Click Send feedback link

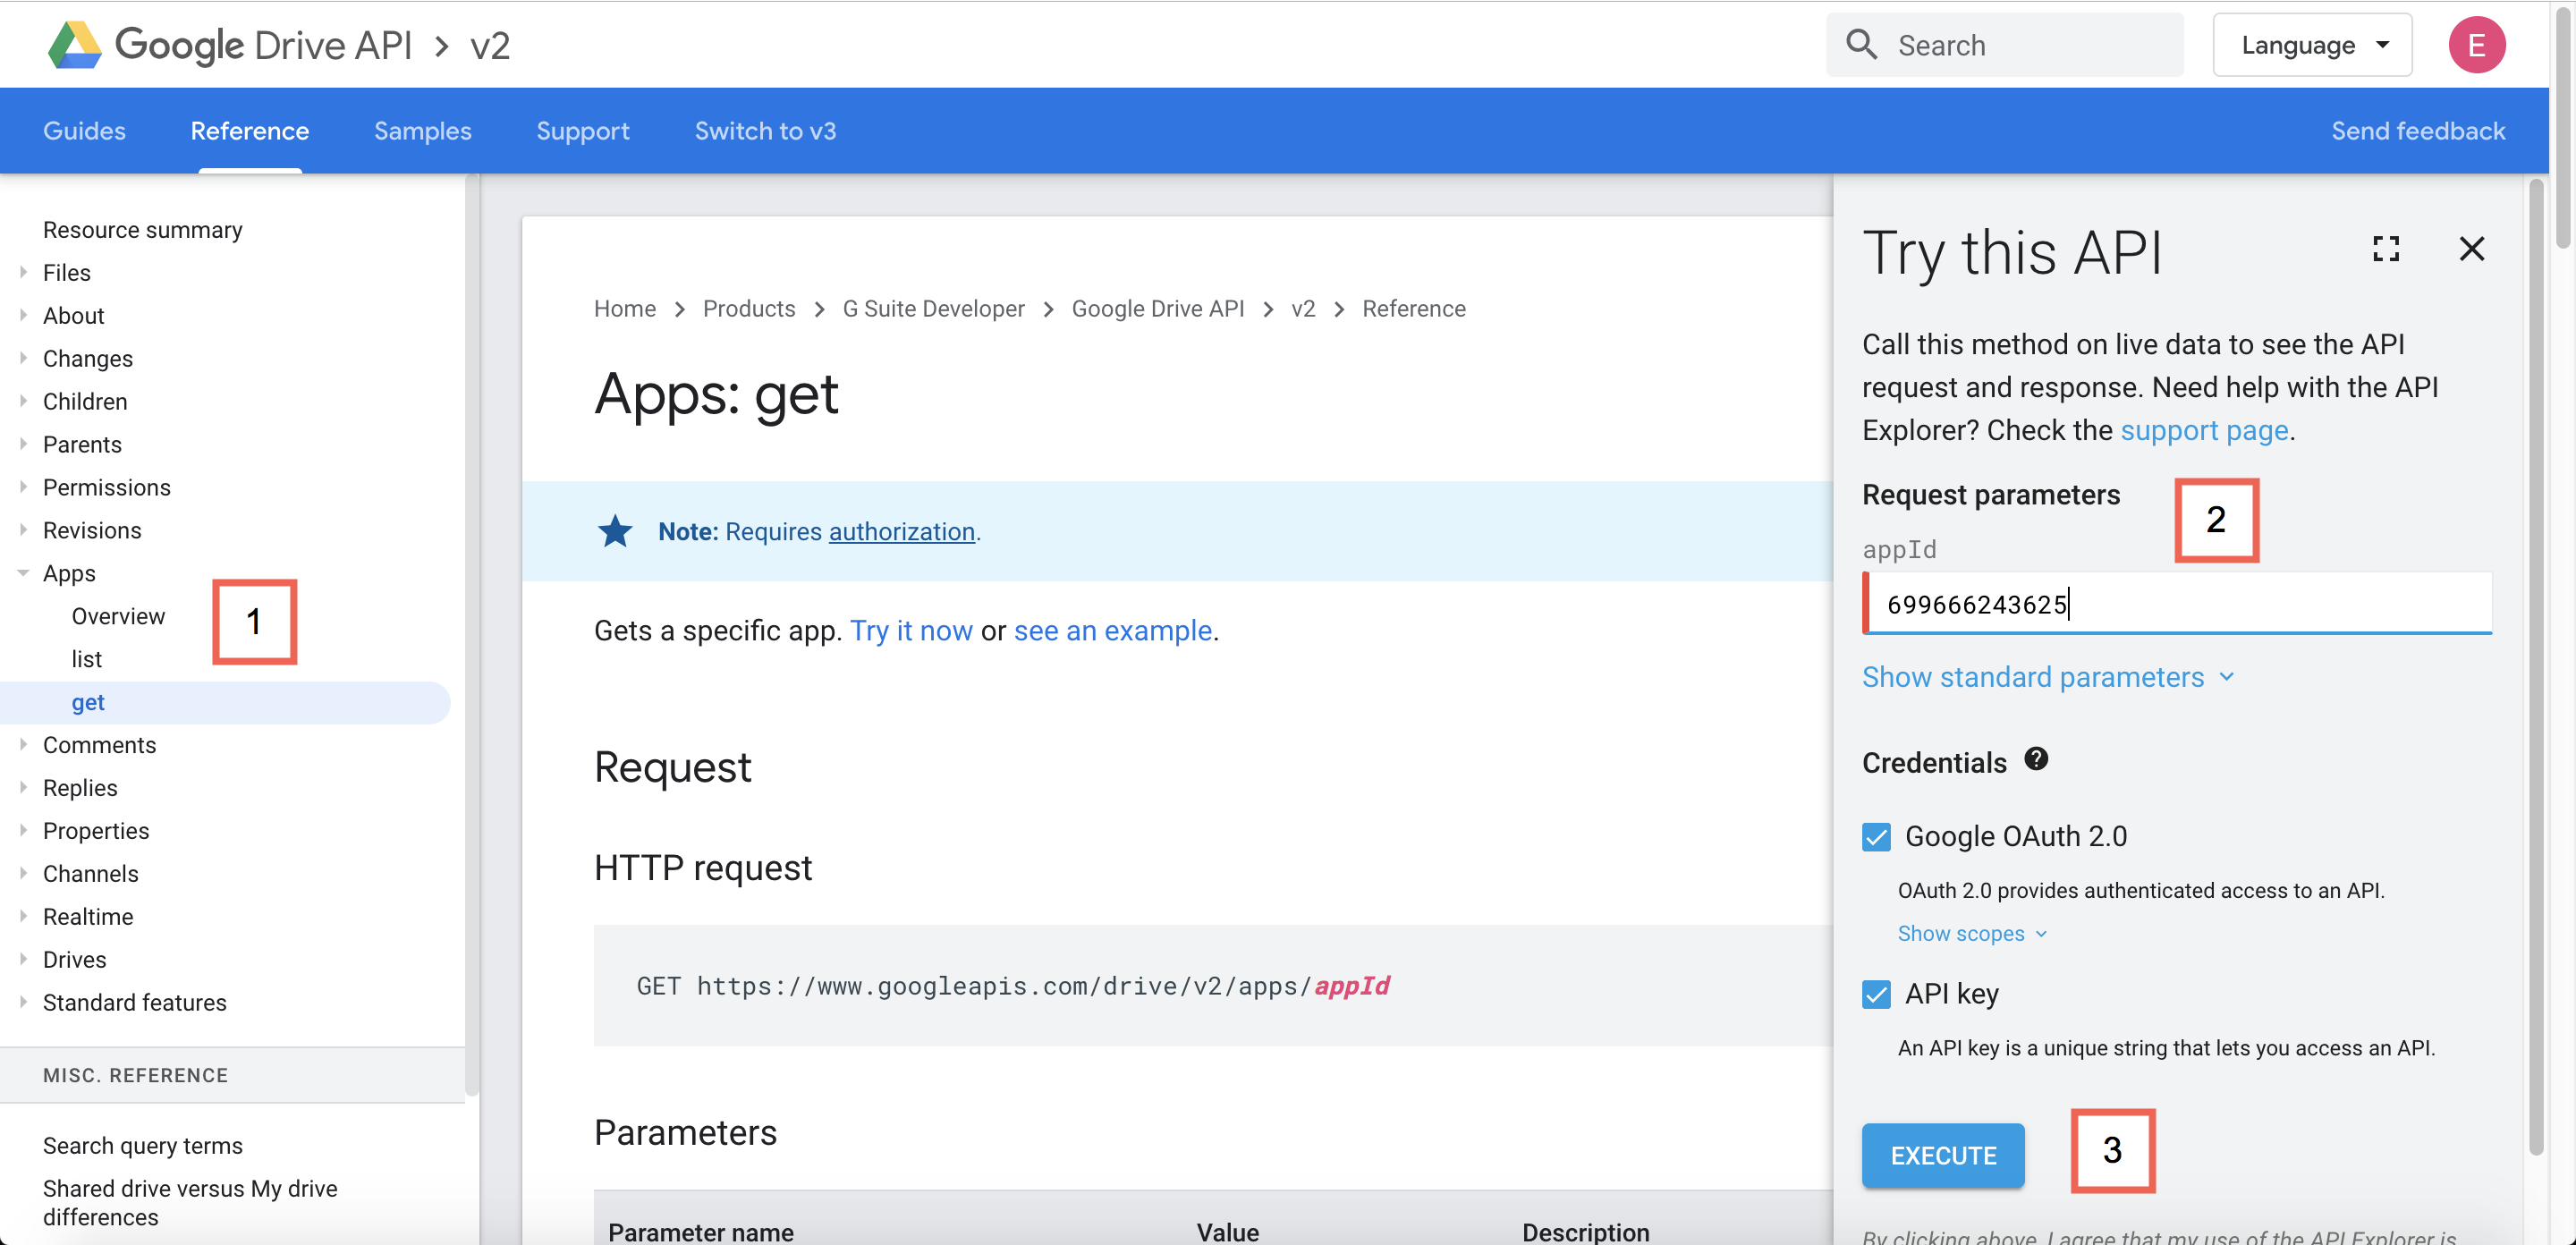(2418, 131)
